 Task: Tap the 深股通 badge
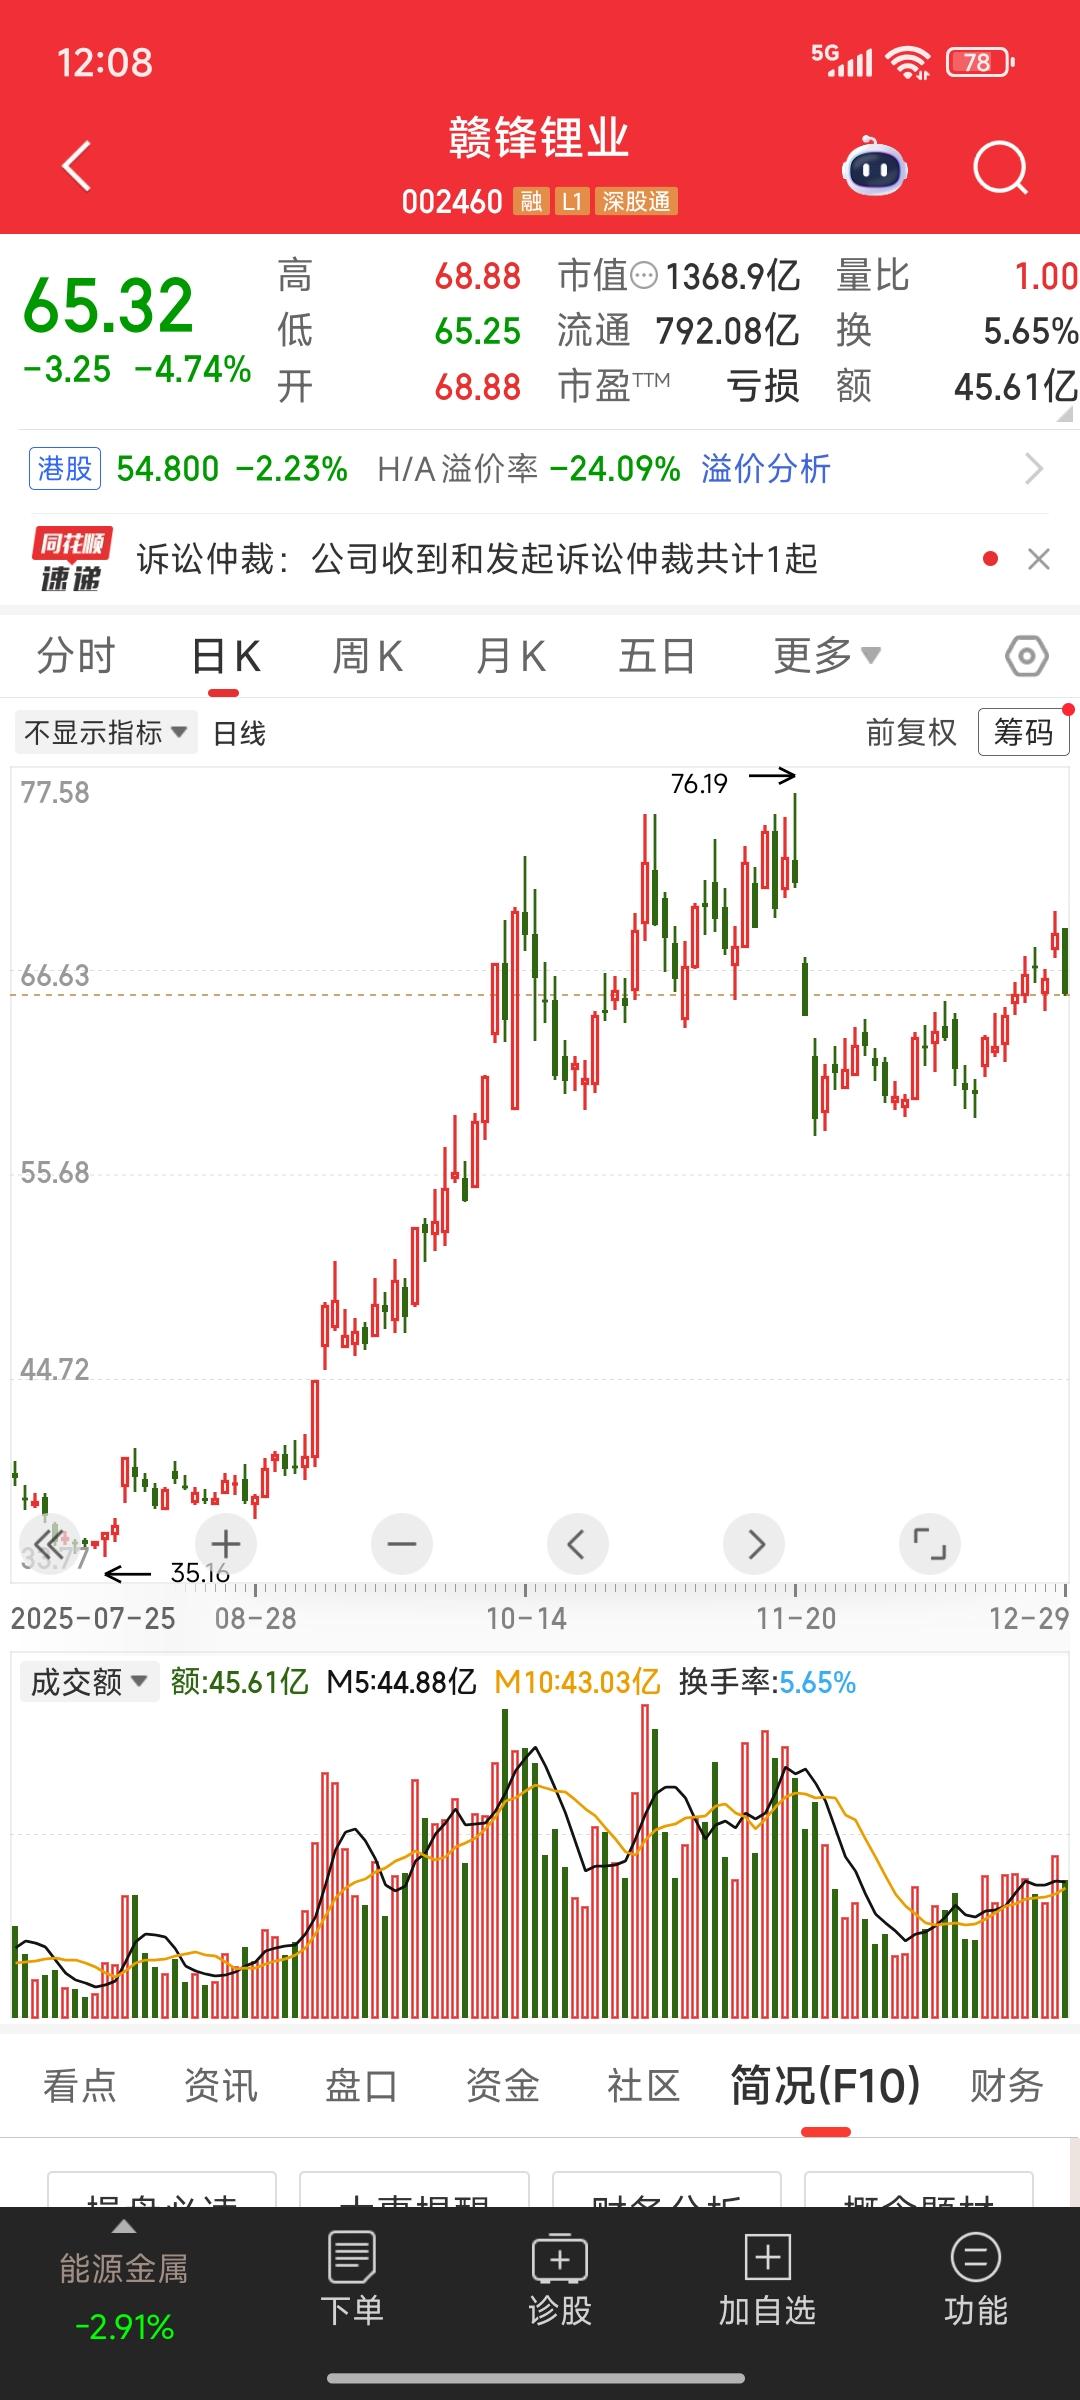[636, 202]
